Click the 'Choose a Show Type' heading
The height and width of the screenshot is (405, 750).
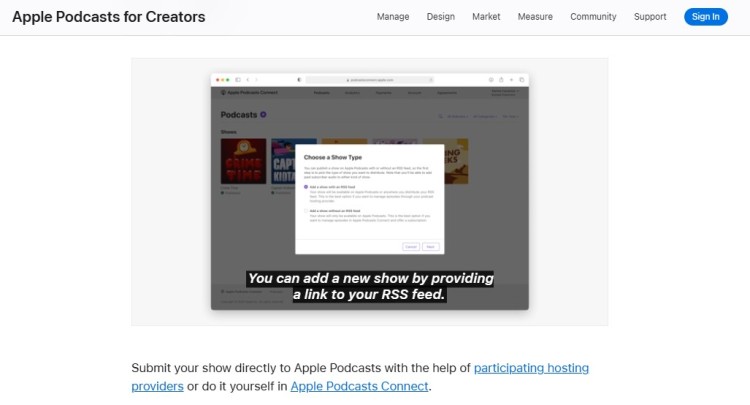click(333, 157)
